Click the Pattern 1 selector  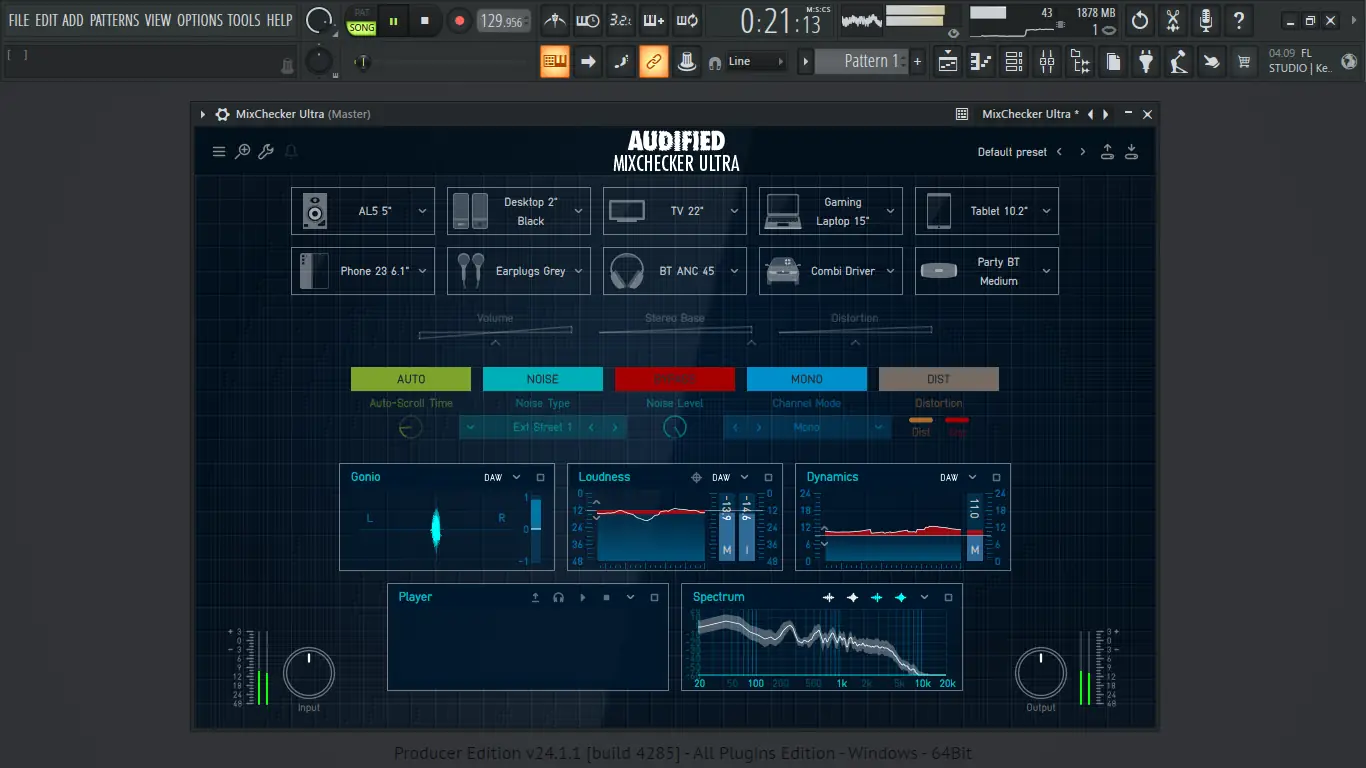(x=862, y=61)
